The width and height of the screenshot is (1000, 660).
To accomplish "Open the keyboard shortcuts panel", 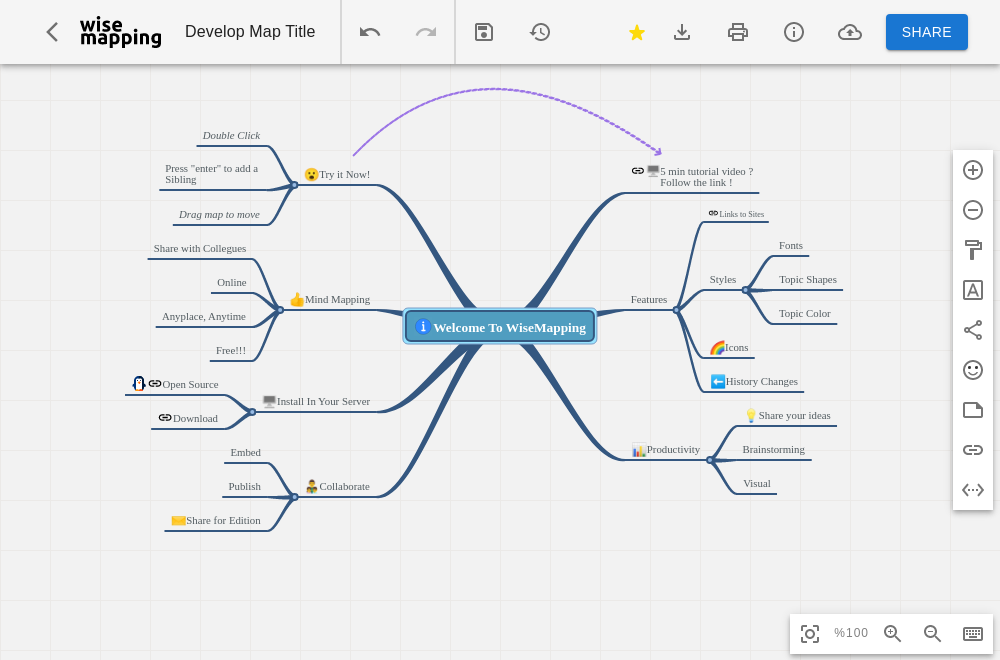I will (x=973, y=634).
